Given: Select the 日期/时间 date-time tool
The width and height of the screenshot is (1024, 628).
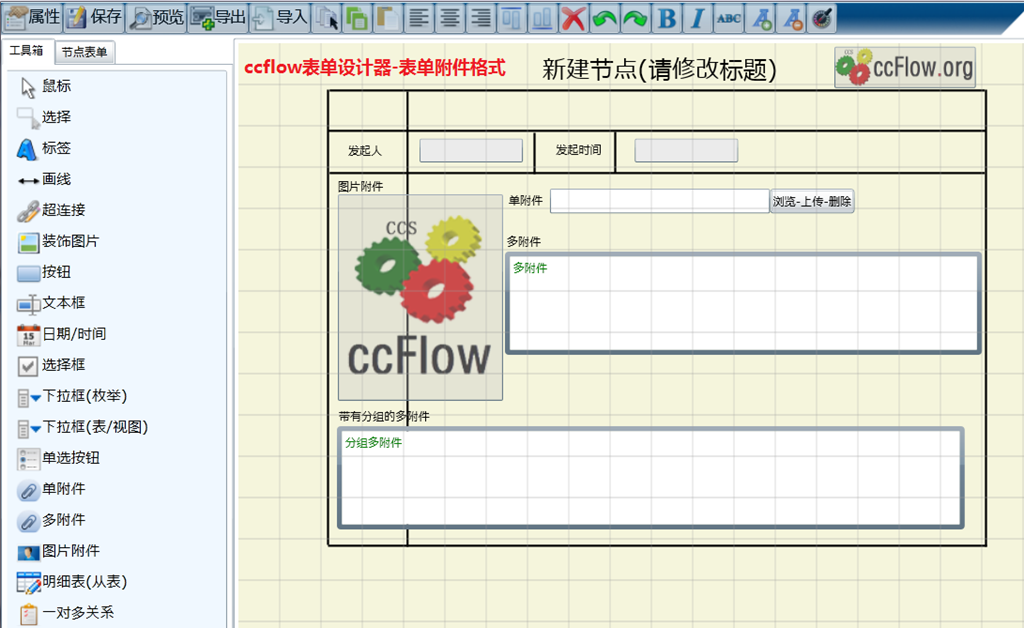Looking at the screenshot, I should click(62, 334).
